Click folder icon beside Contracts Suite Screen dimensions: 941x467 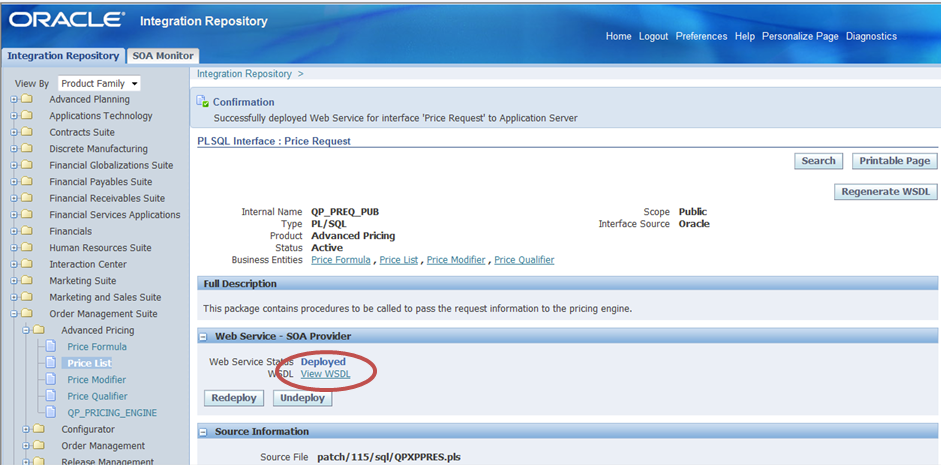click(x=27, y=132)
